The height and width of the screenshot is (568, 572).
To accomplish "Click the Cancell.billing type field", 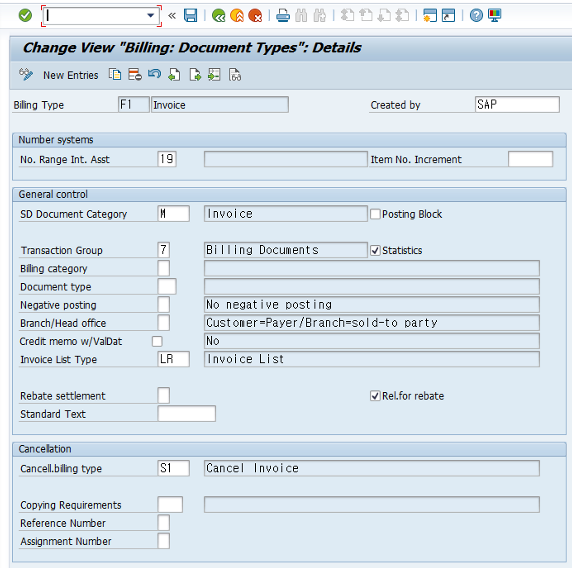I will (174, 468).
